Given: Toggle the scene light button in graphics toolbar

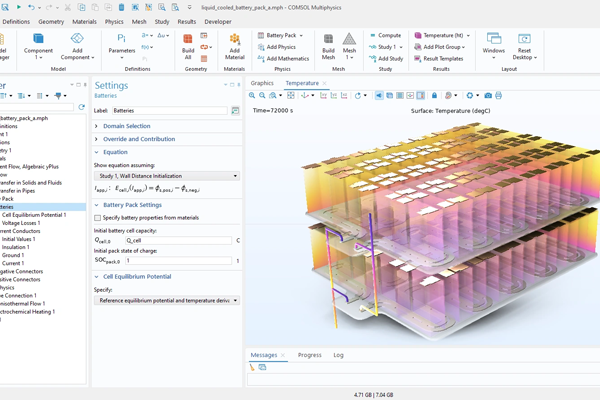Looking at the screenshot, I should click(x=379, y=95).
